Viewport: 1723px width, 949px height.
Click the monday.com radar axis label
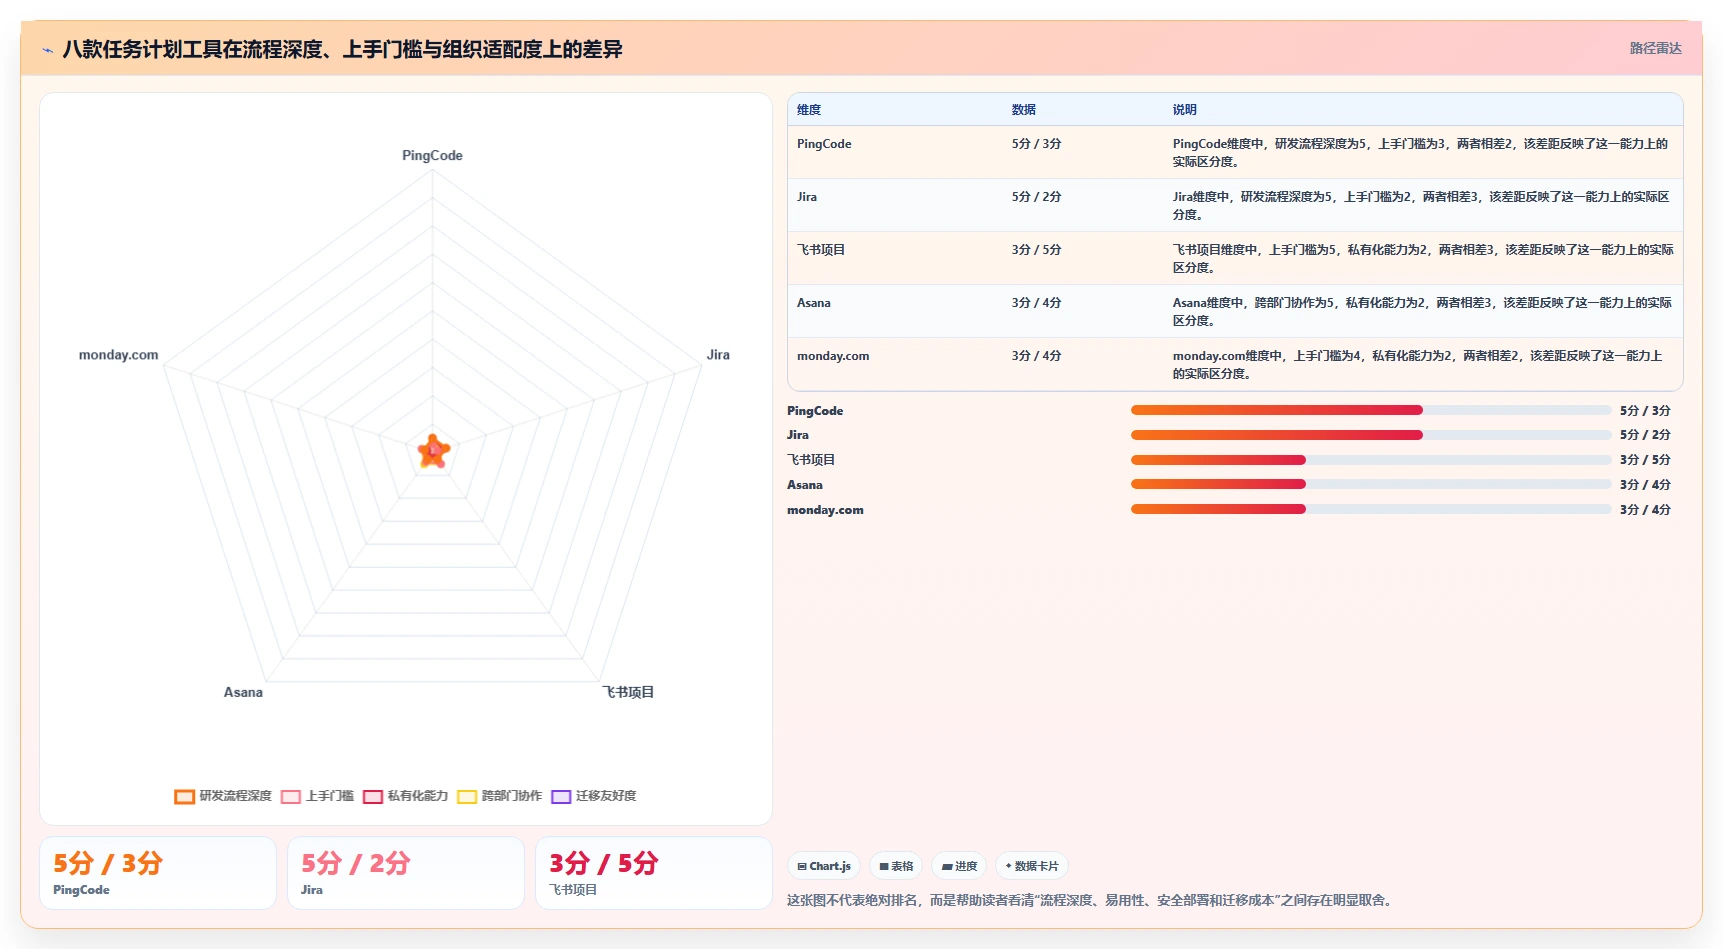[118, 355]
